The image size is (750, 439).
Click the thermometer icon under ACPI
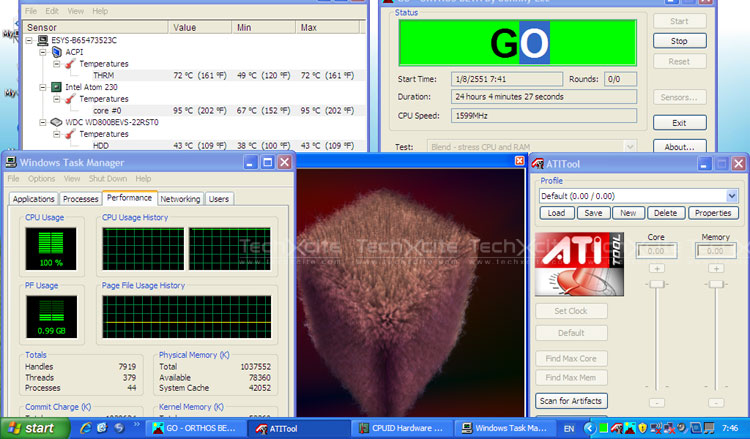(x=71, y=64)
